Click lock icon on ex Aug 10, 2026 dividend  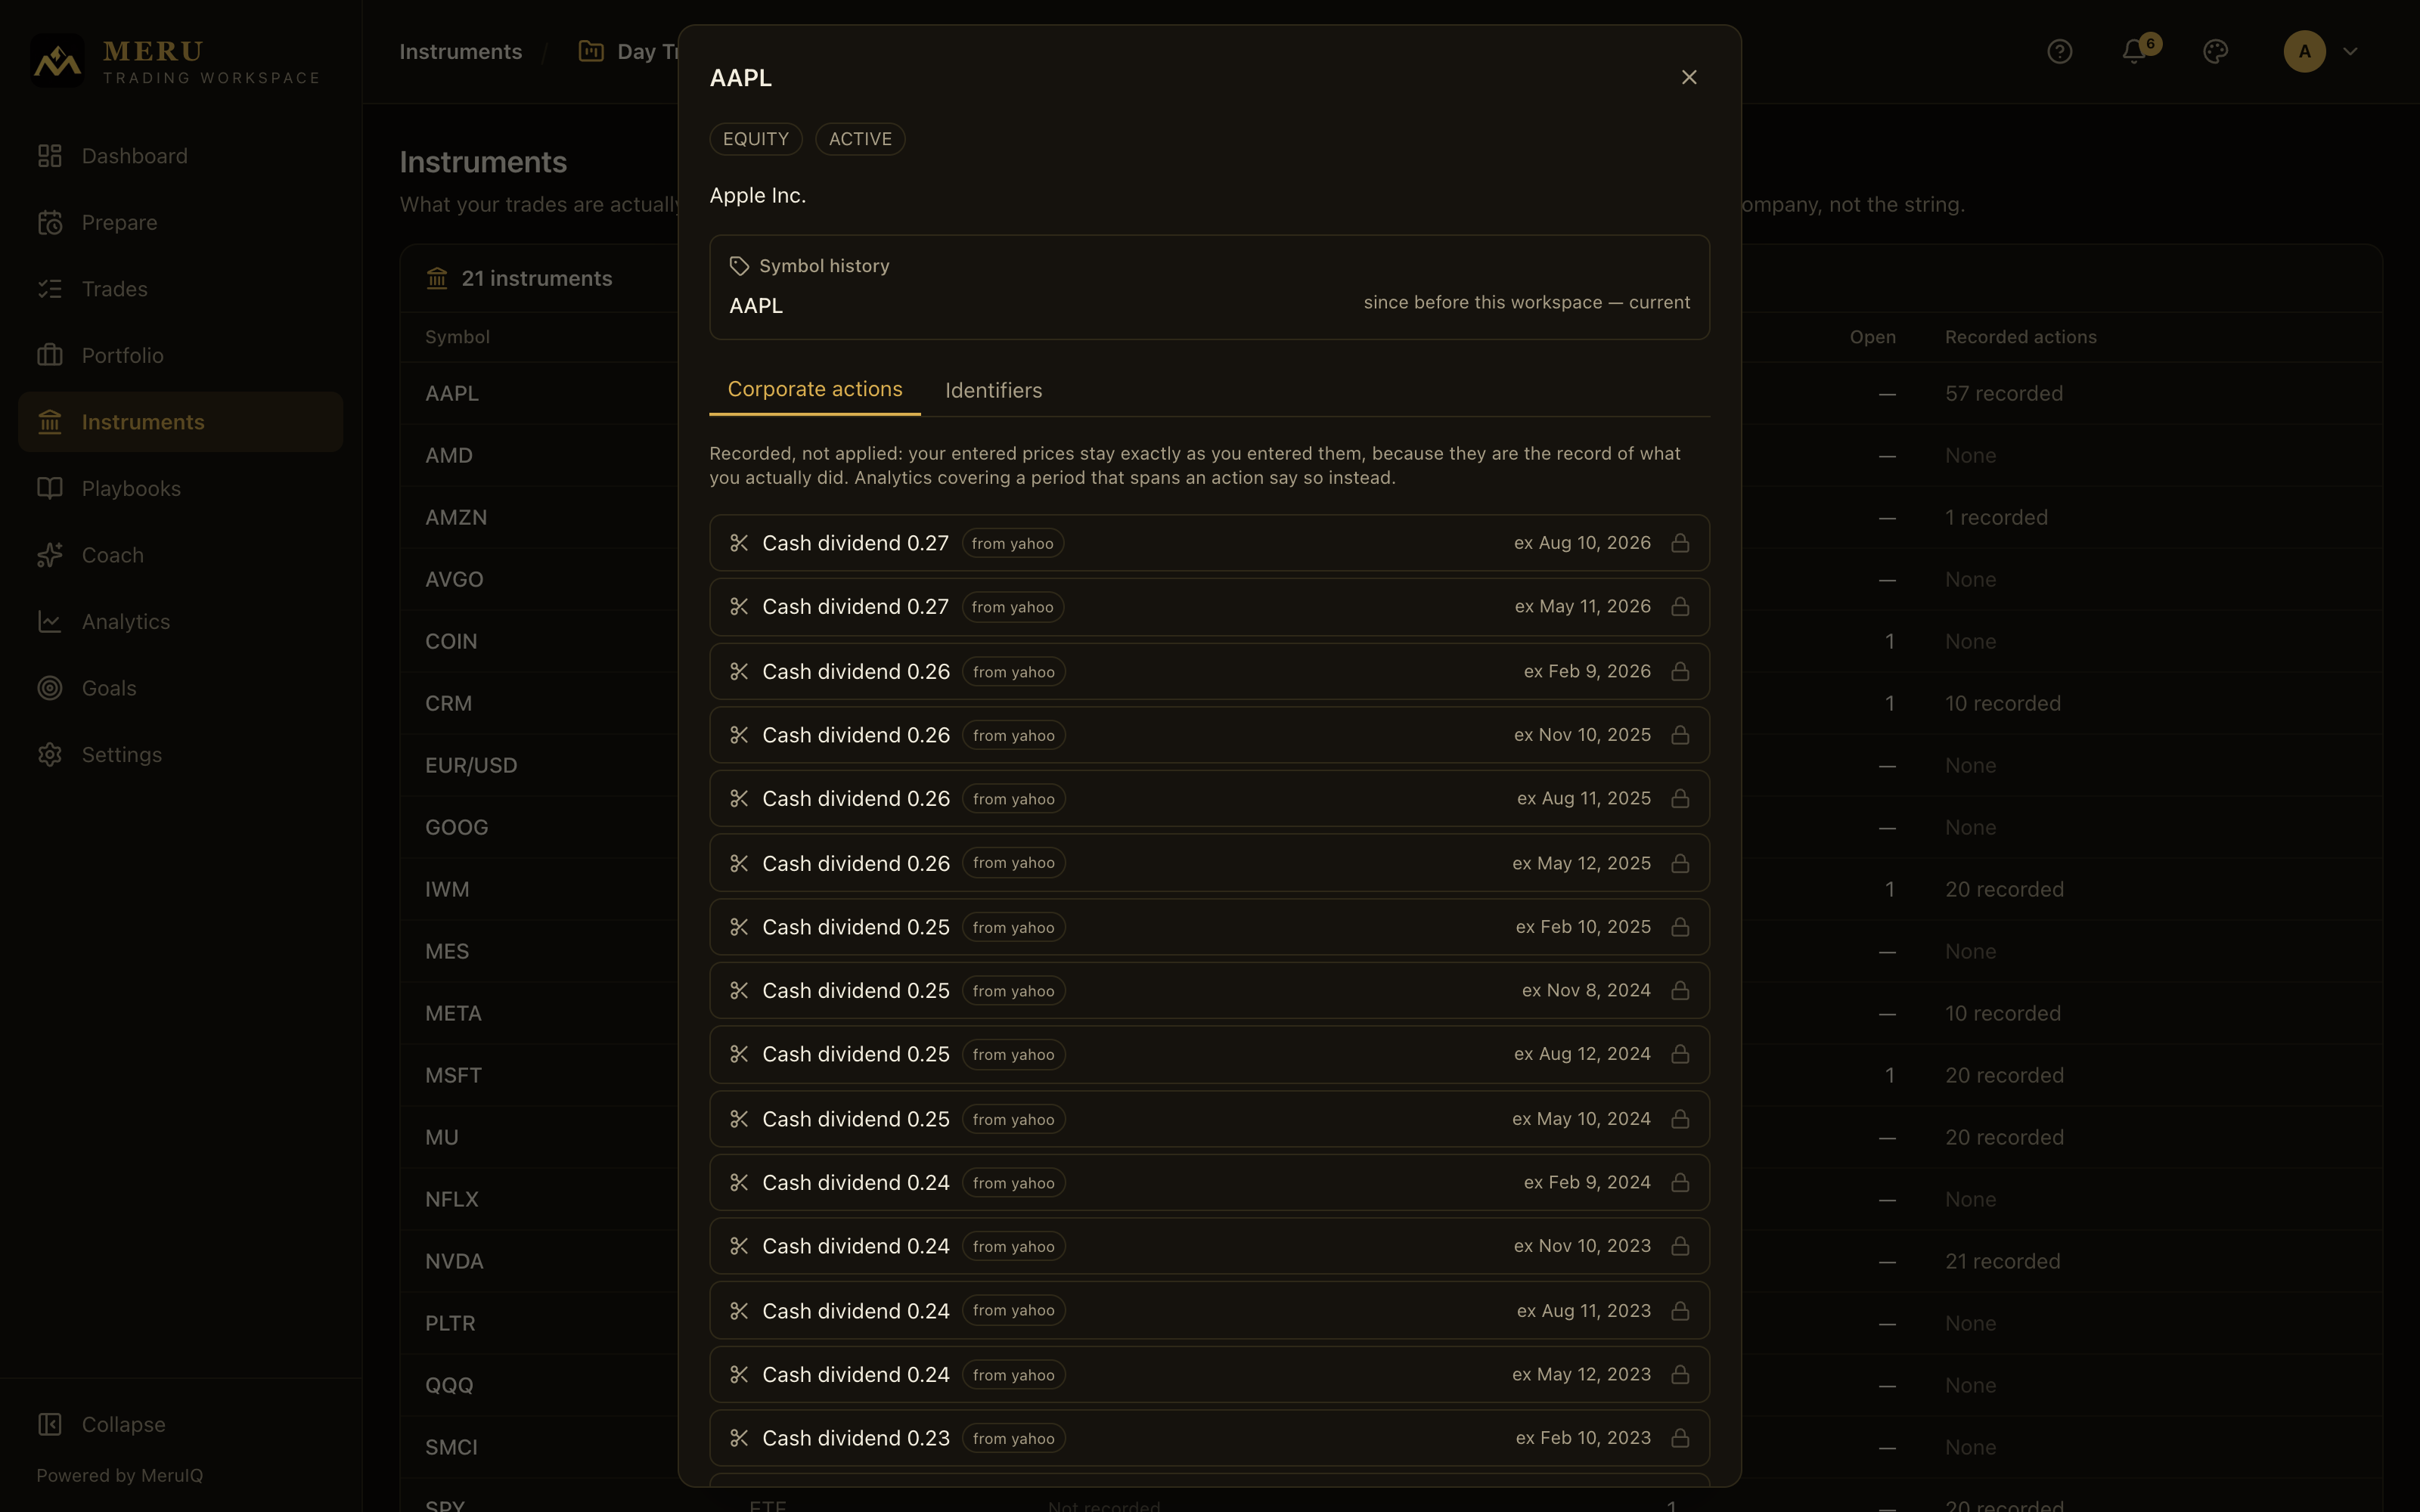click(1680, 543)
